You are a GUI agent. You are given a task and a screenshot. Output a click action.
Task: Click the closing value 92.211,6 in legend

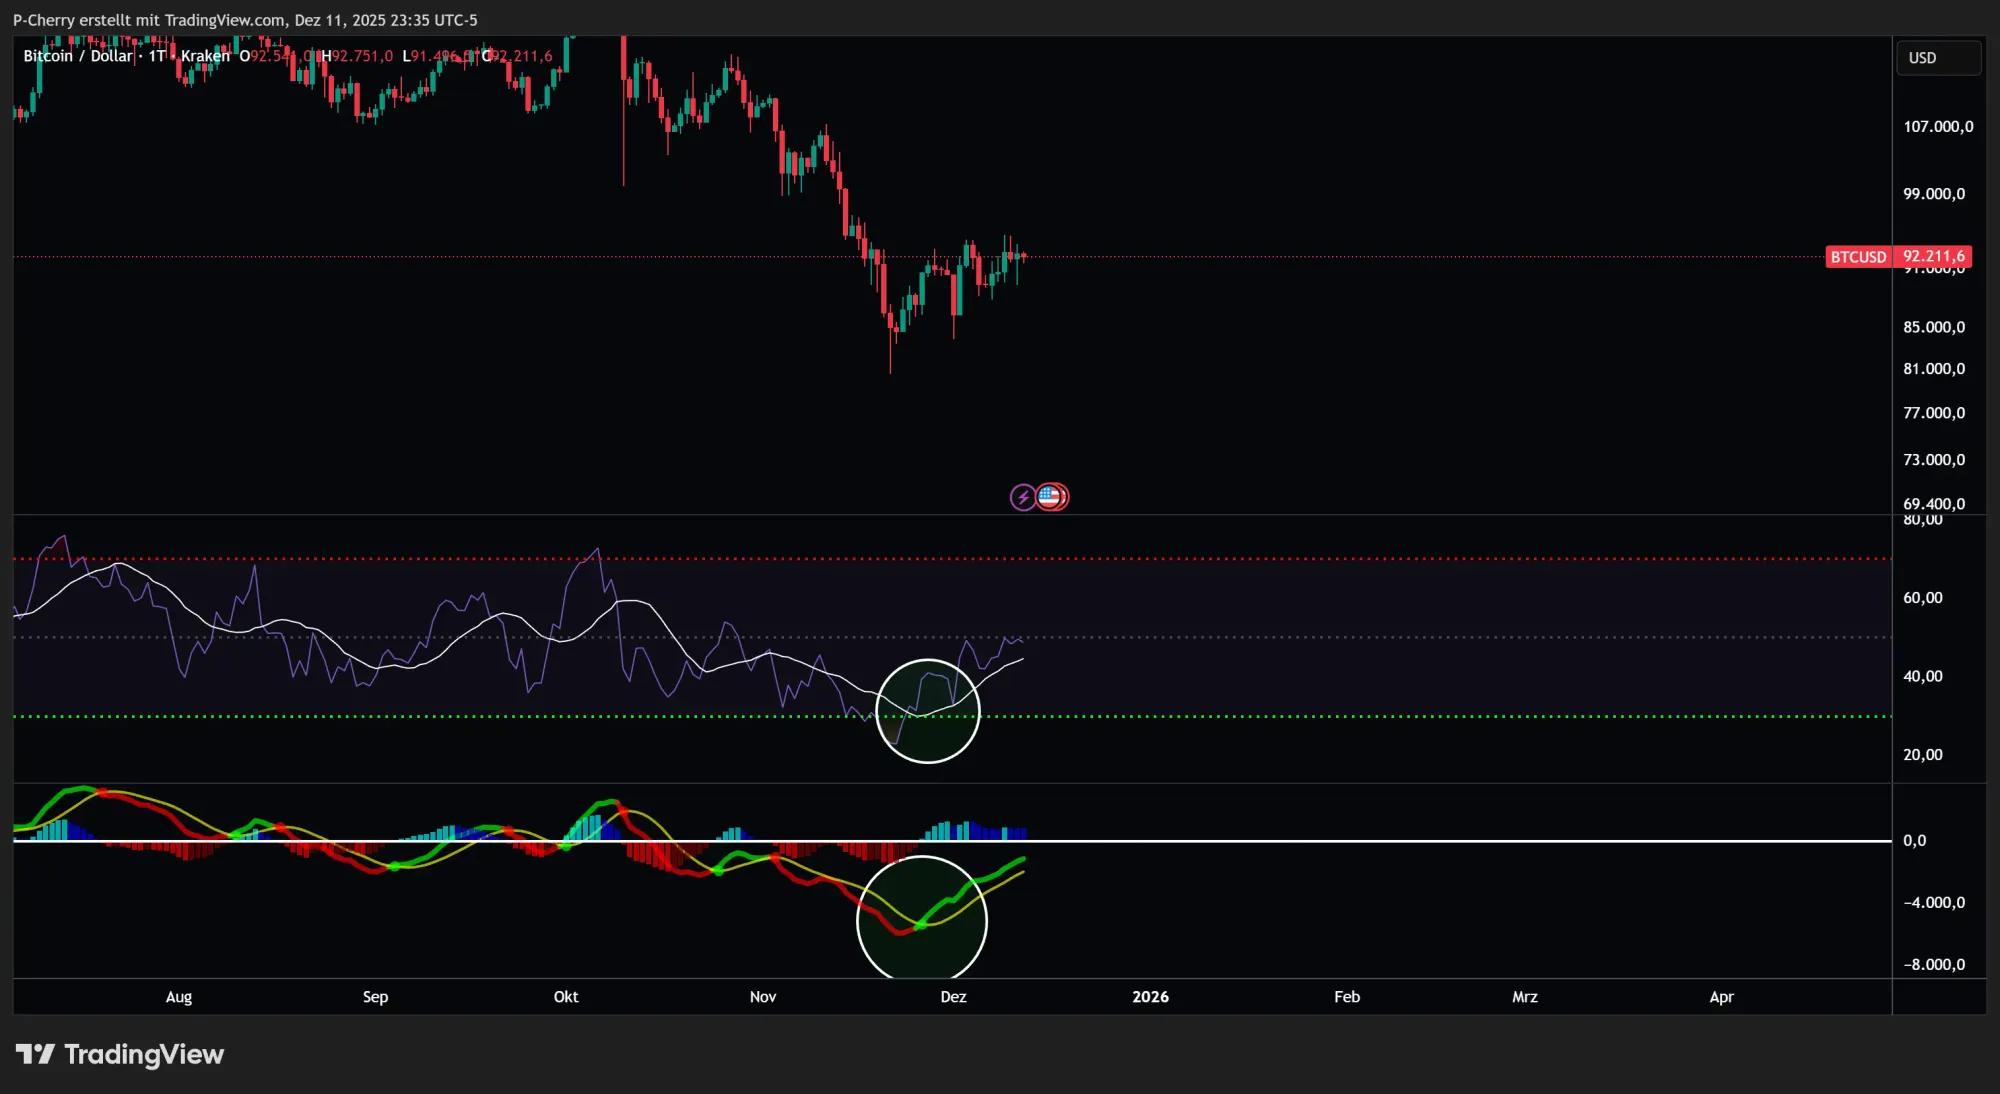click(518, 56)
